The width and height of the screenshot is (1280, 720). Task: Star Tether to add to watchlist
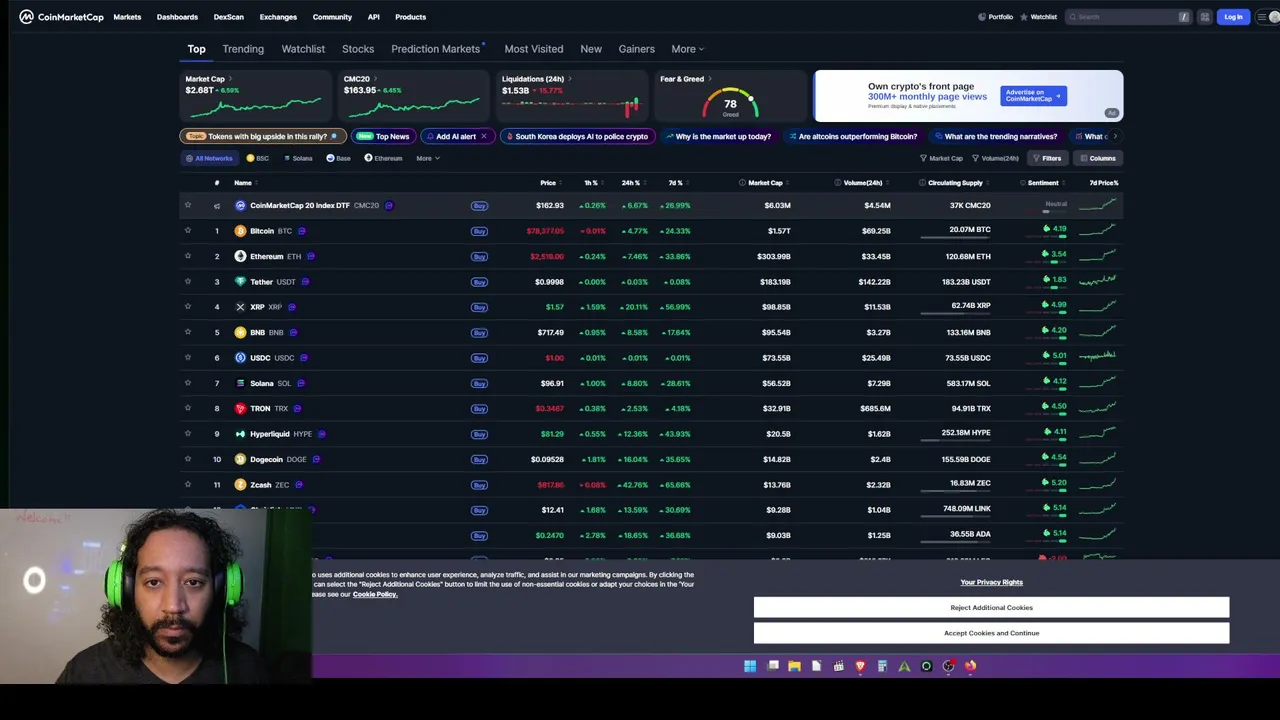(x=187, y=282)
